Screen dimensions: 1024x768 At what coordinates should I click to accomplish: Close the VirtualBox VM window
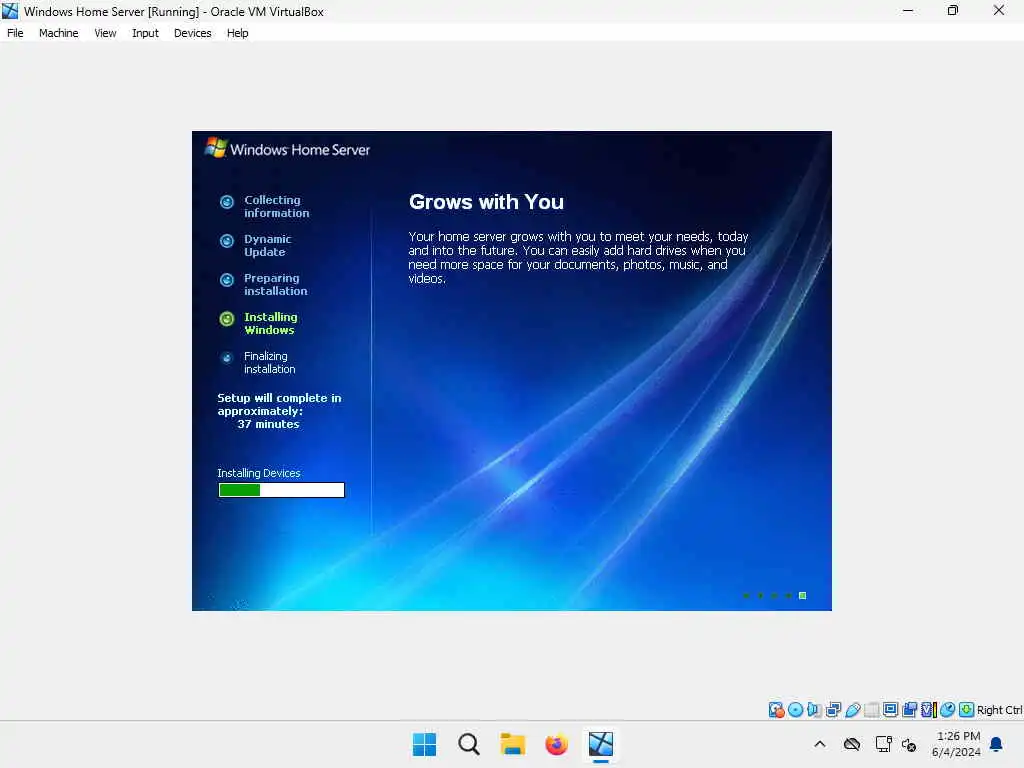[999, 10]
